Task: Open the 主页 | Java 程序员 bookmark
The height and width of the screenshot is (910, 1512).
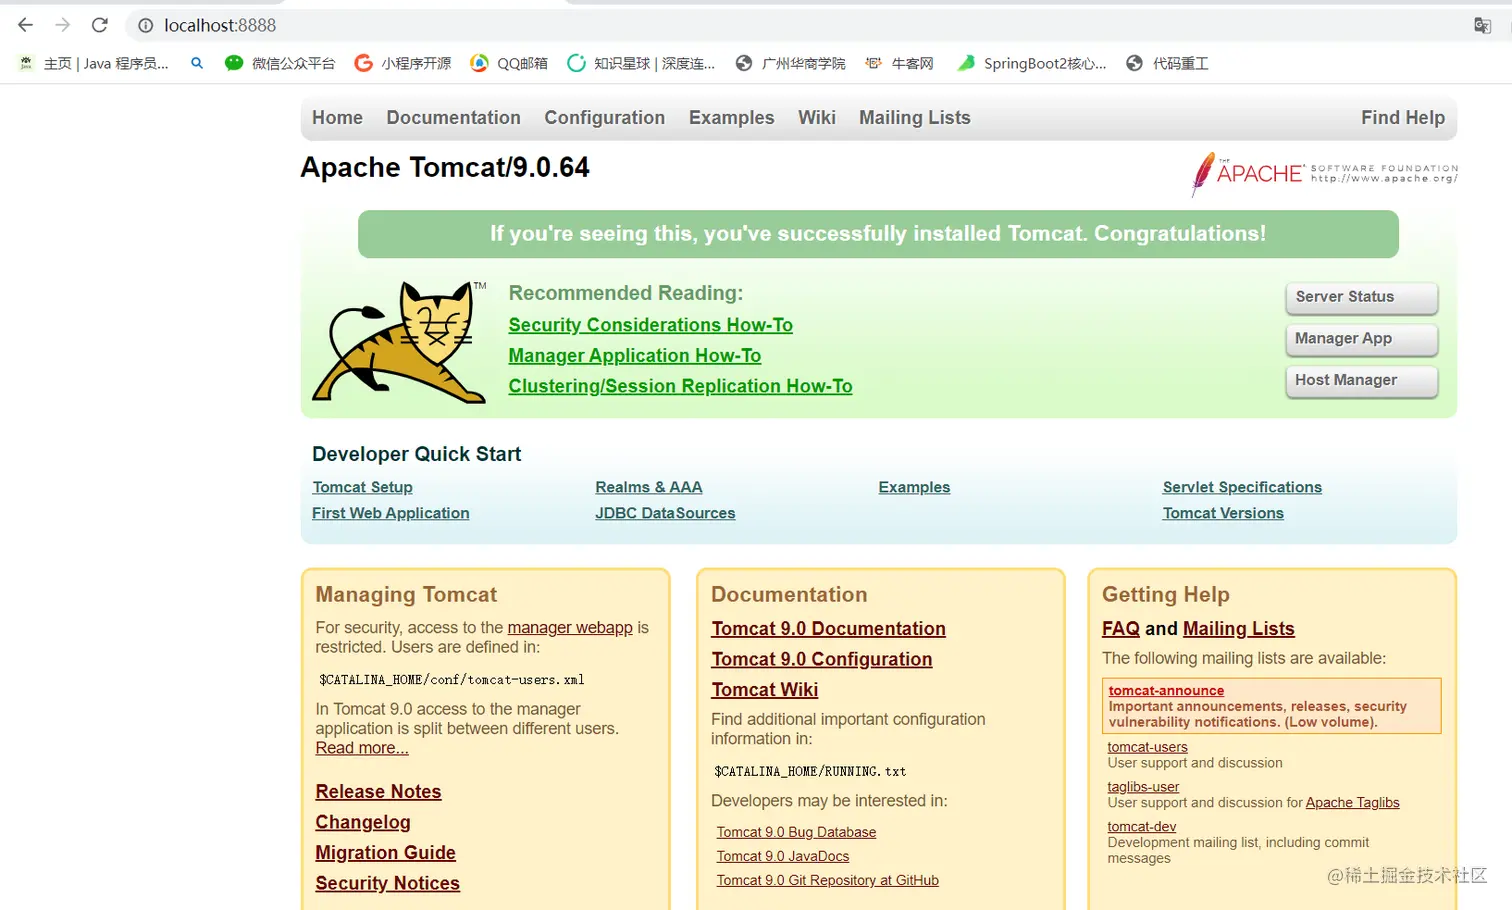Action: (93, 63)
